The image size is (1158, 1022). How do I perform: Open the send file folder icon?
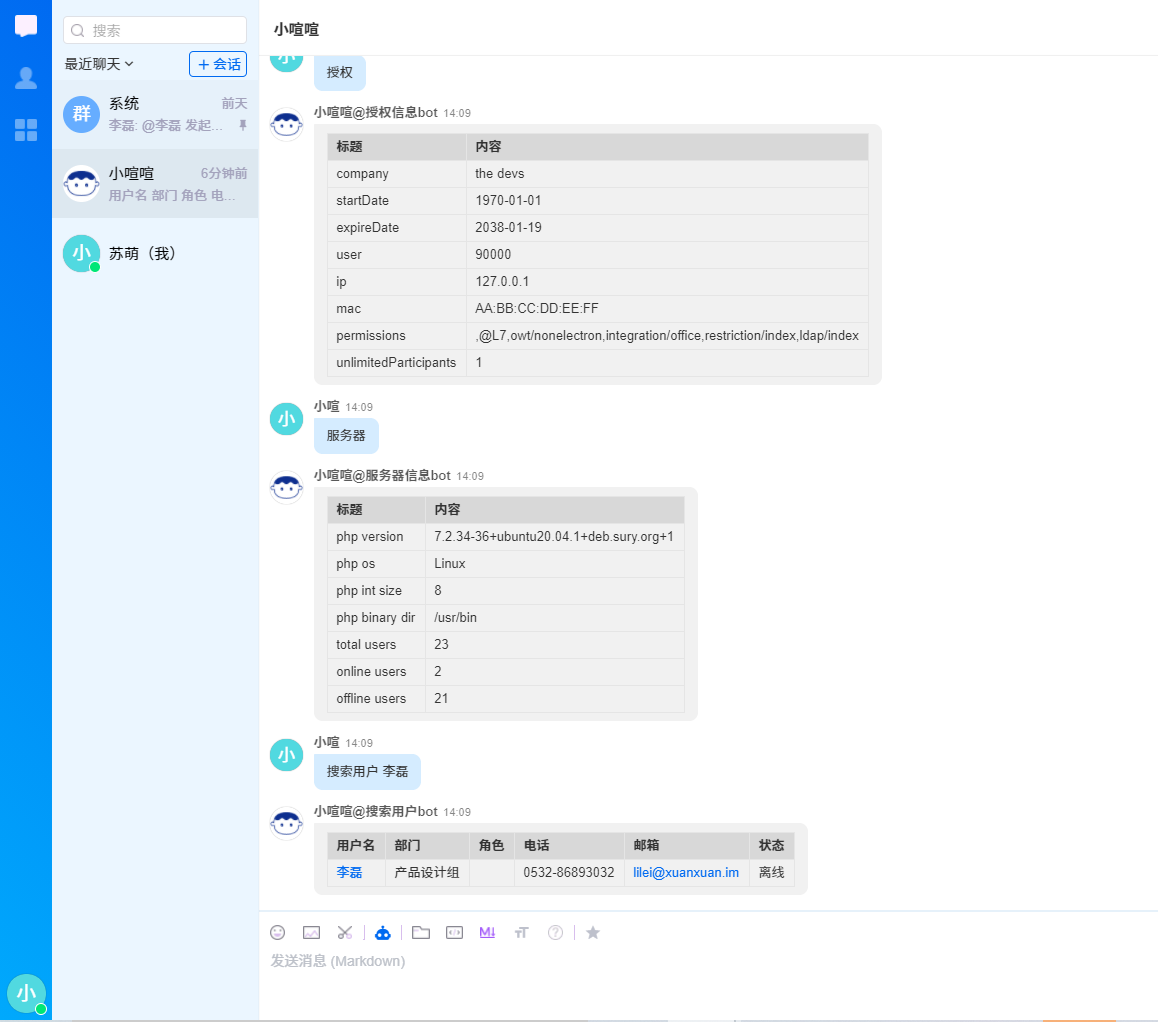click(421, 932)
